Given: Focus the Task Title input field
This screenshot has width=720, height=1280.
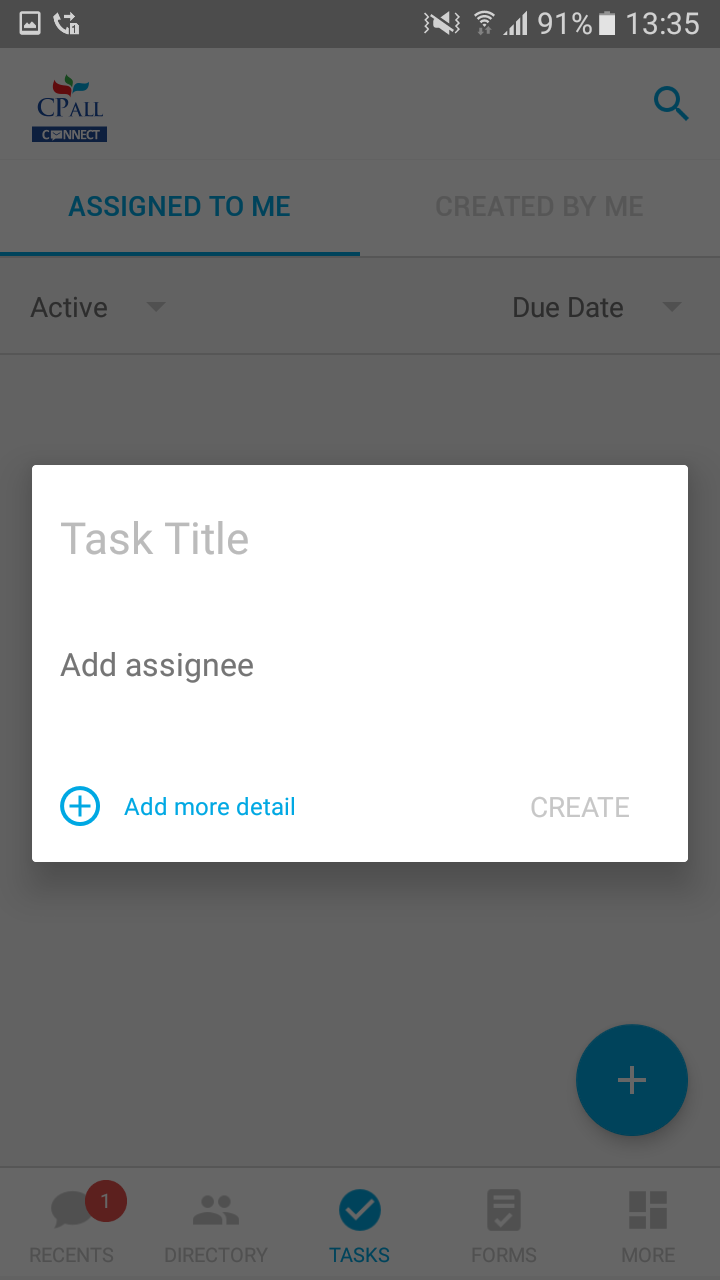Looking at the screenshot, I should (x=360, y=539).
